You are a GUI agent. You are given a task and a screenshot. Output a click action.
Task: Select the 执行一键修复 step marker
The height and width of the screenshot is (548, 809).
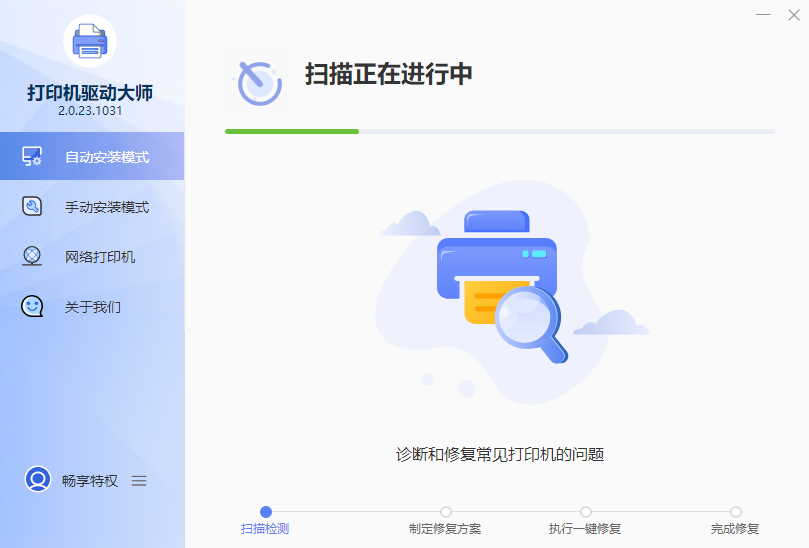click(585, 512)
